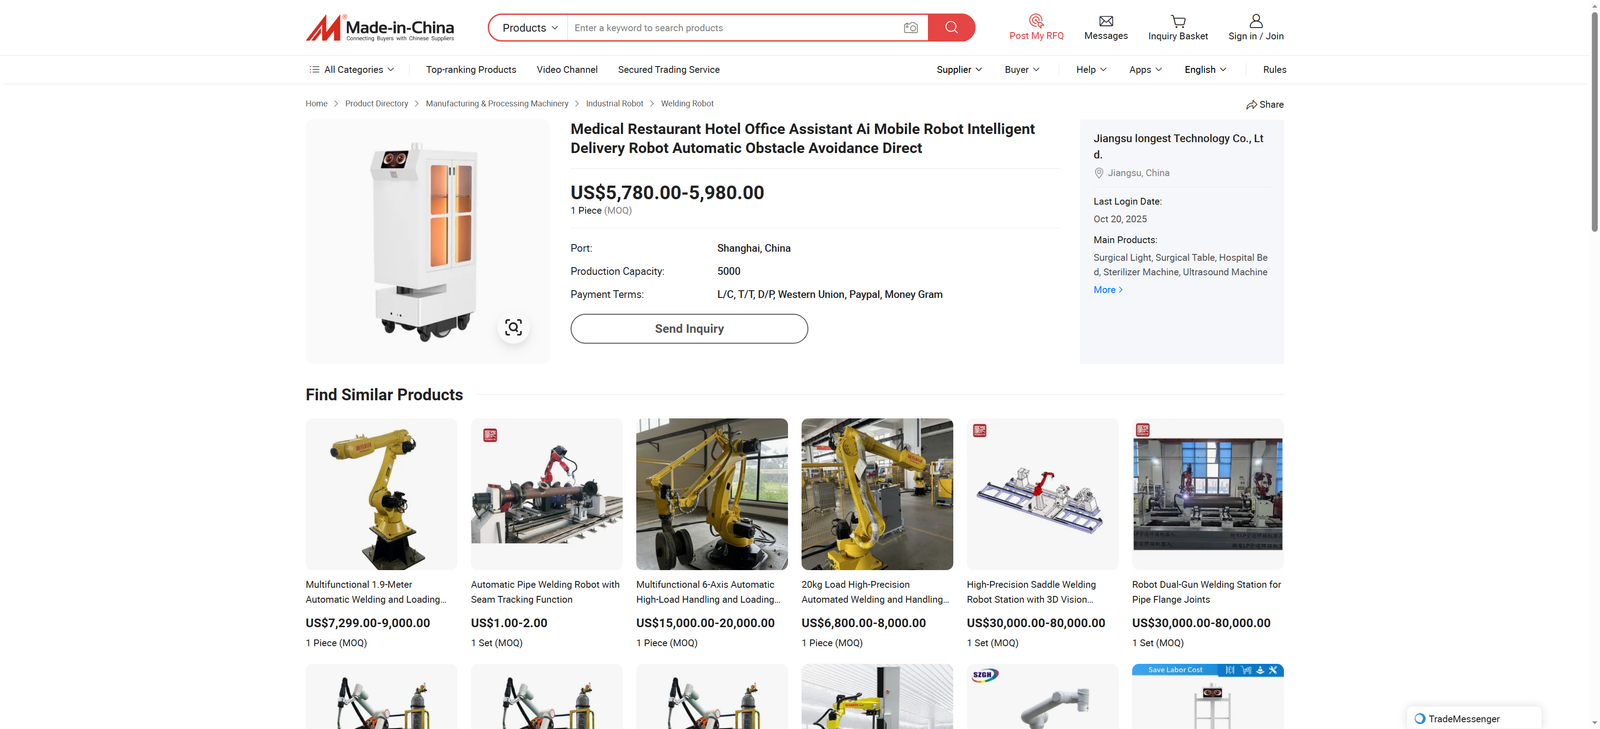Open the Inquiry Basket cart icon
The height and width of the screenshot is (729, 1600).
(x=1177, y=21)
